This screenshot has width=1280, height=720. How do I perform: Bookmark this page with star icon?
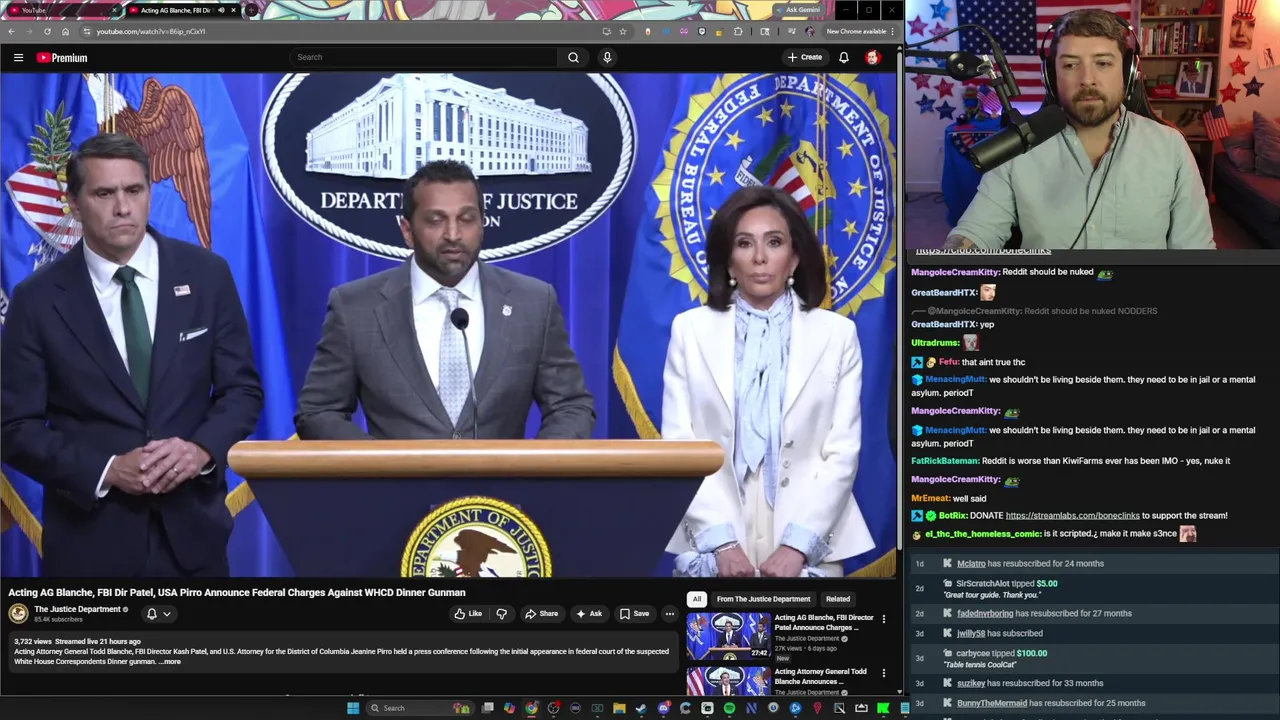pyautogui.click(x=622, y=31)
